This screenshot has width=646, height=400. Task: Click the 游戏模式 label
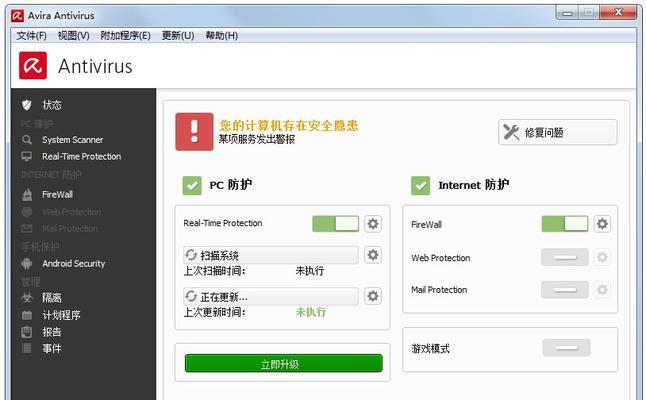[x=430, y=349]
